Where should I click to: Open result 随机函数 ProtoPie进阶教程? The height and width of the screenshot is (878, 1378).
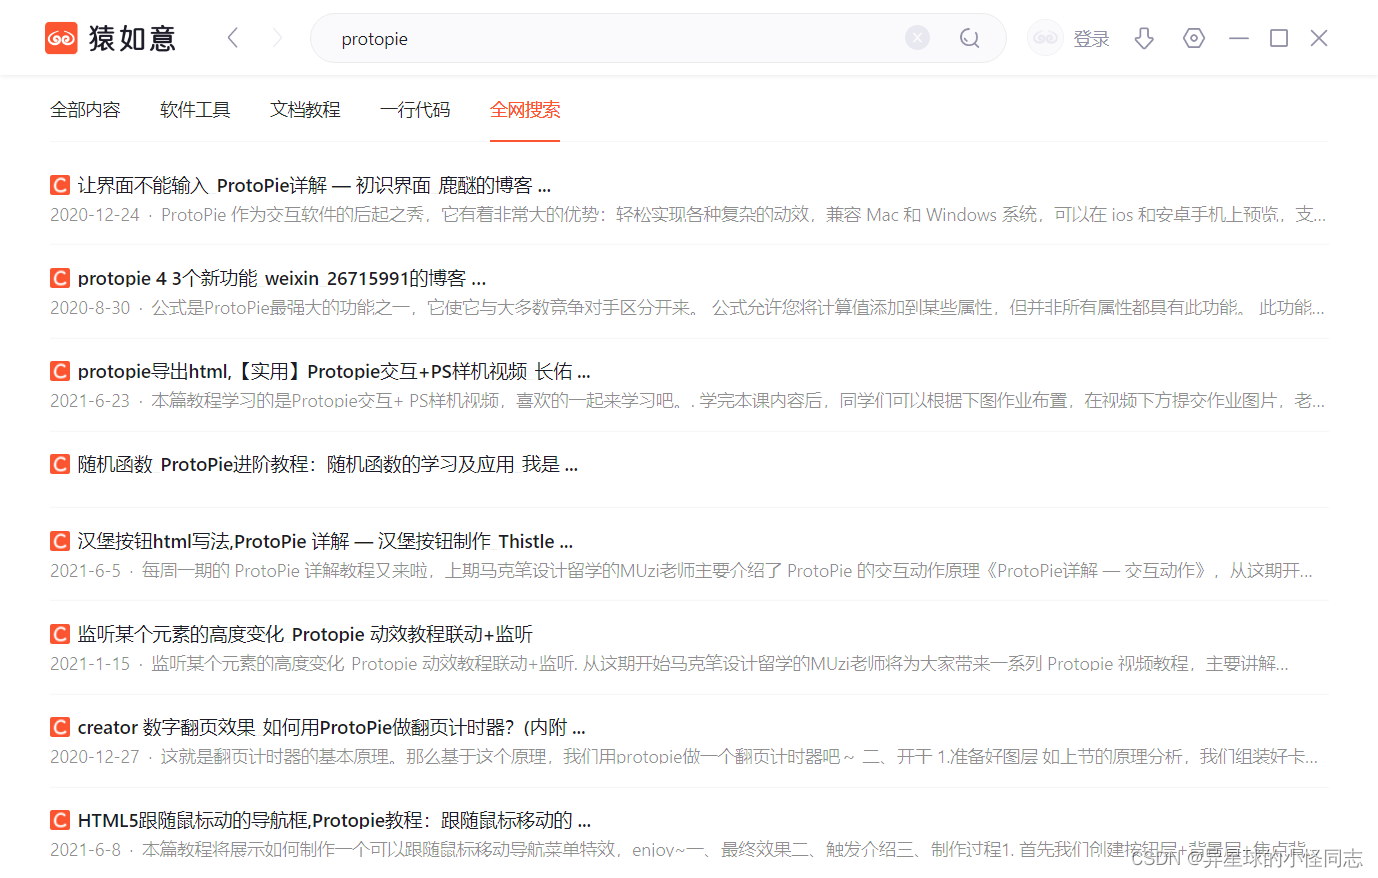[328, 464]
